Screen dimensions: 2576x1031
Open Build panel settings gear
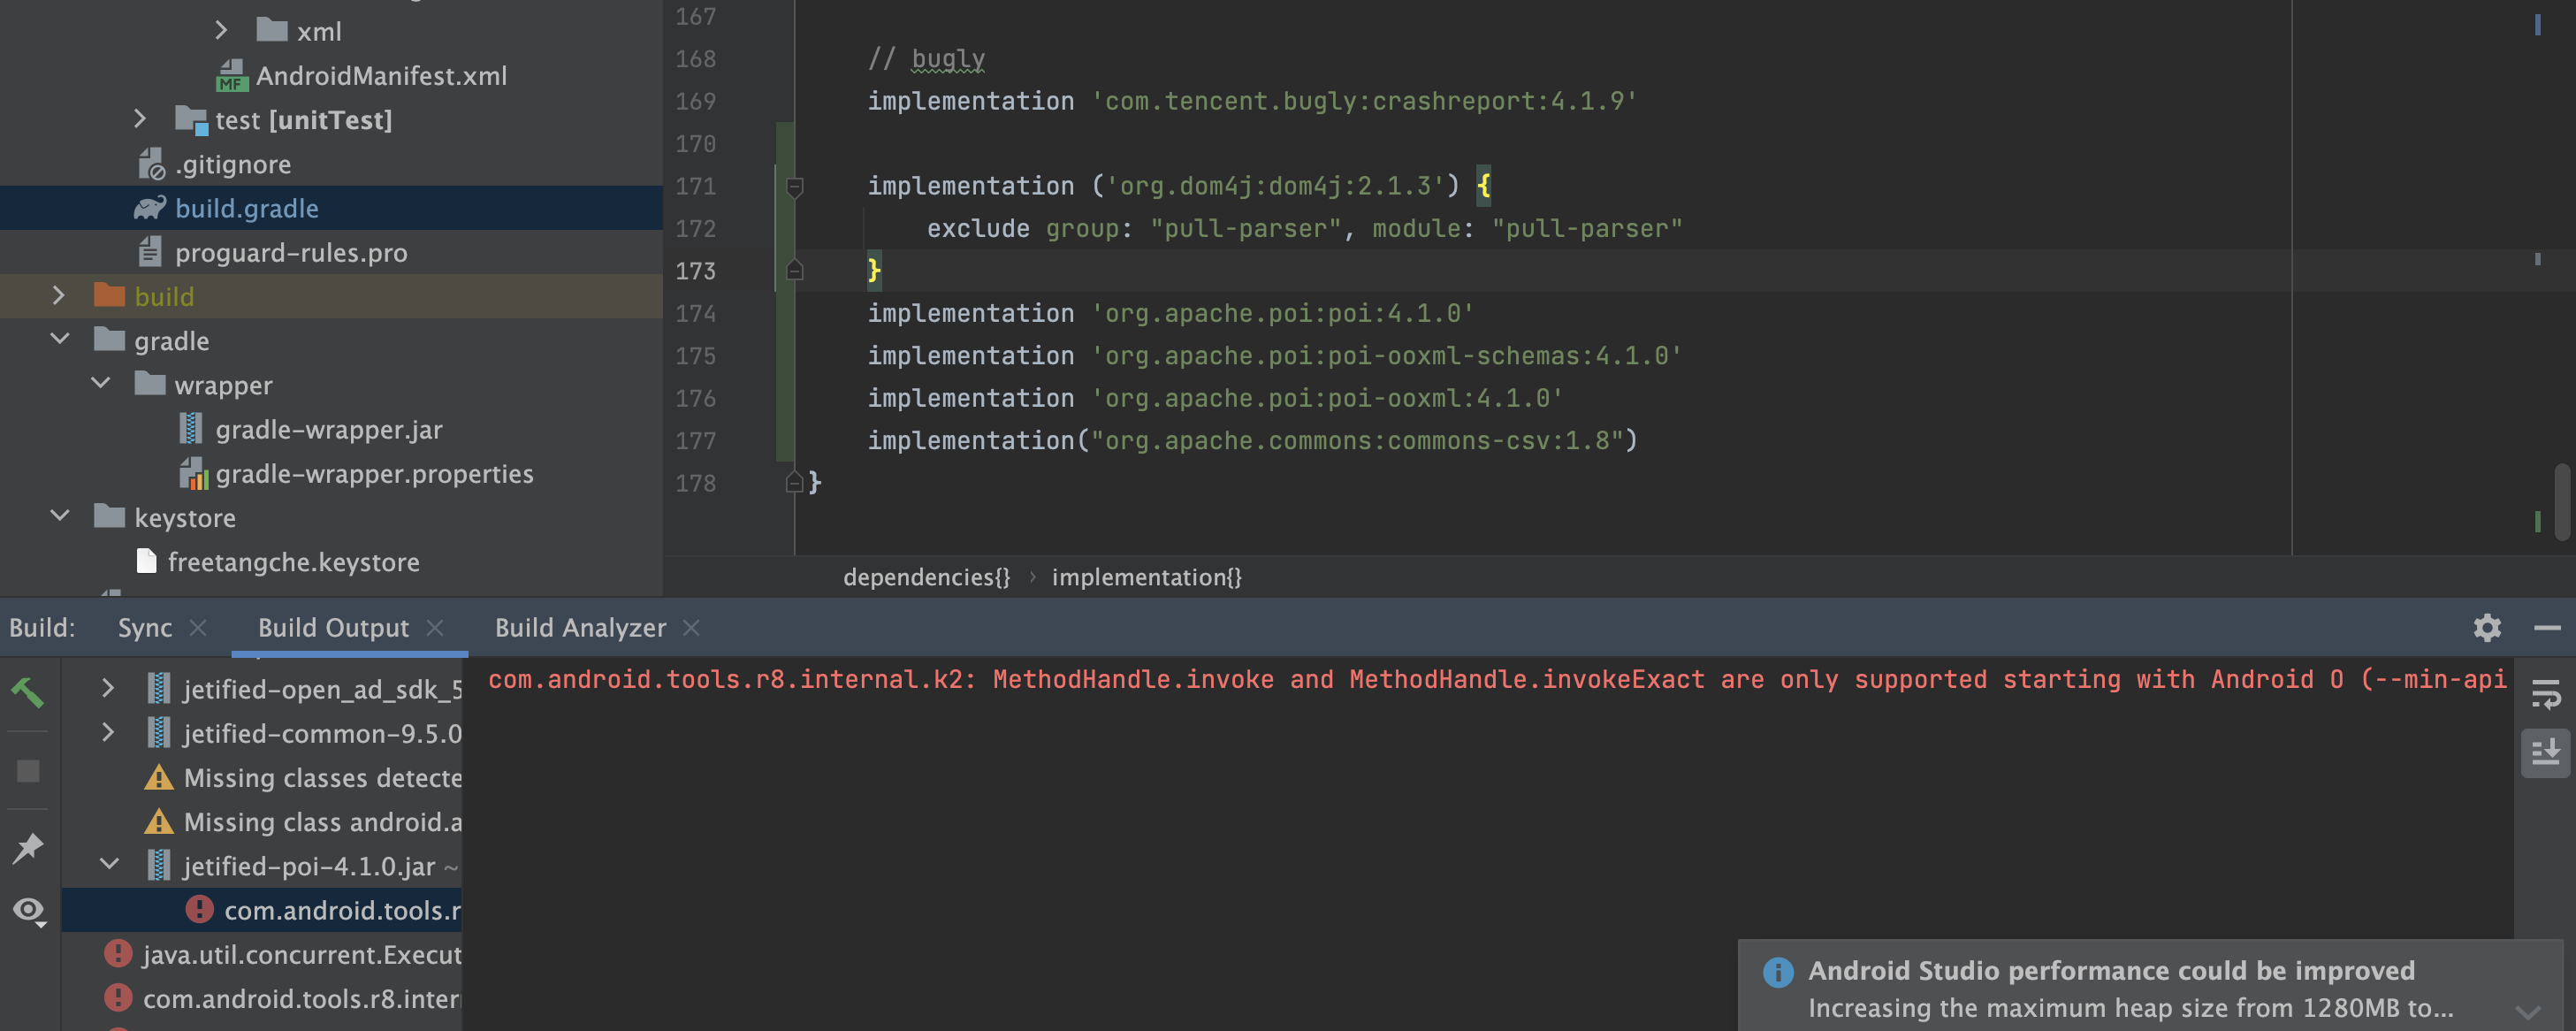pyautogui.click(x=2486, y=628)
